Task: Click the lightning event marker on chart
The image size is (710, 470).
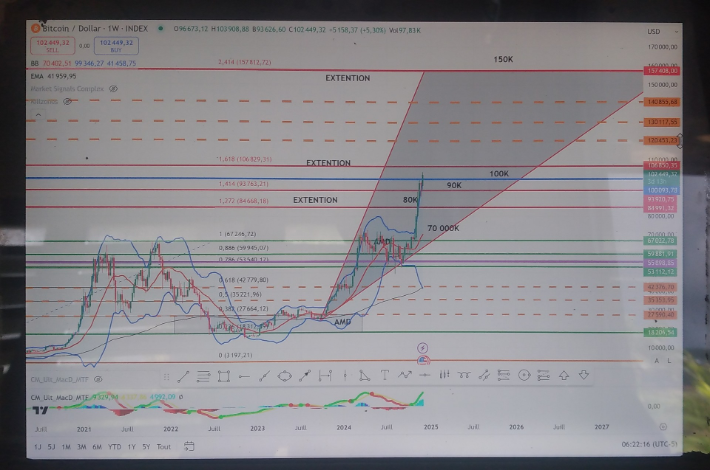Action: pos(422,348)
